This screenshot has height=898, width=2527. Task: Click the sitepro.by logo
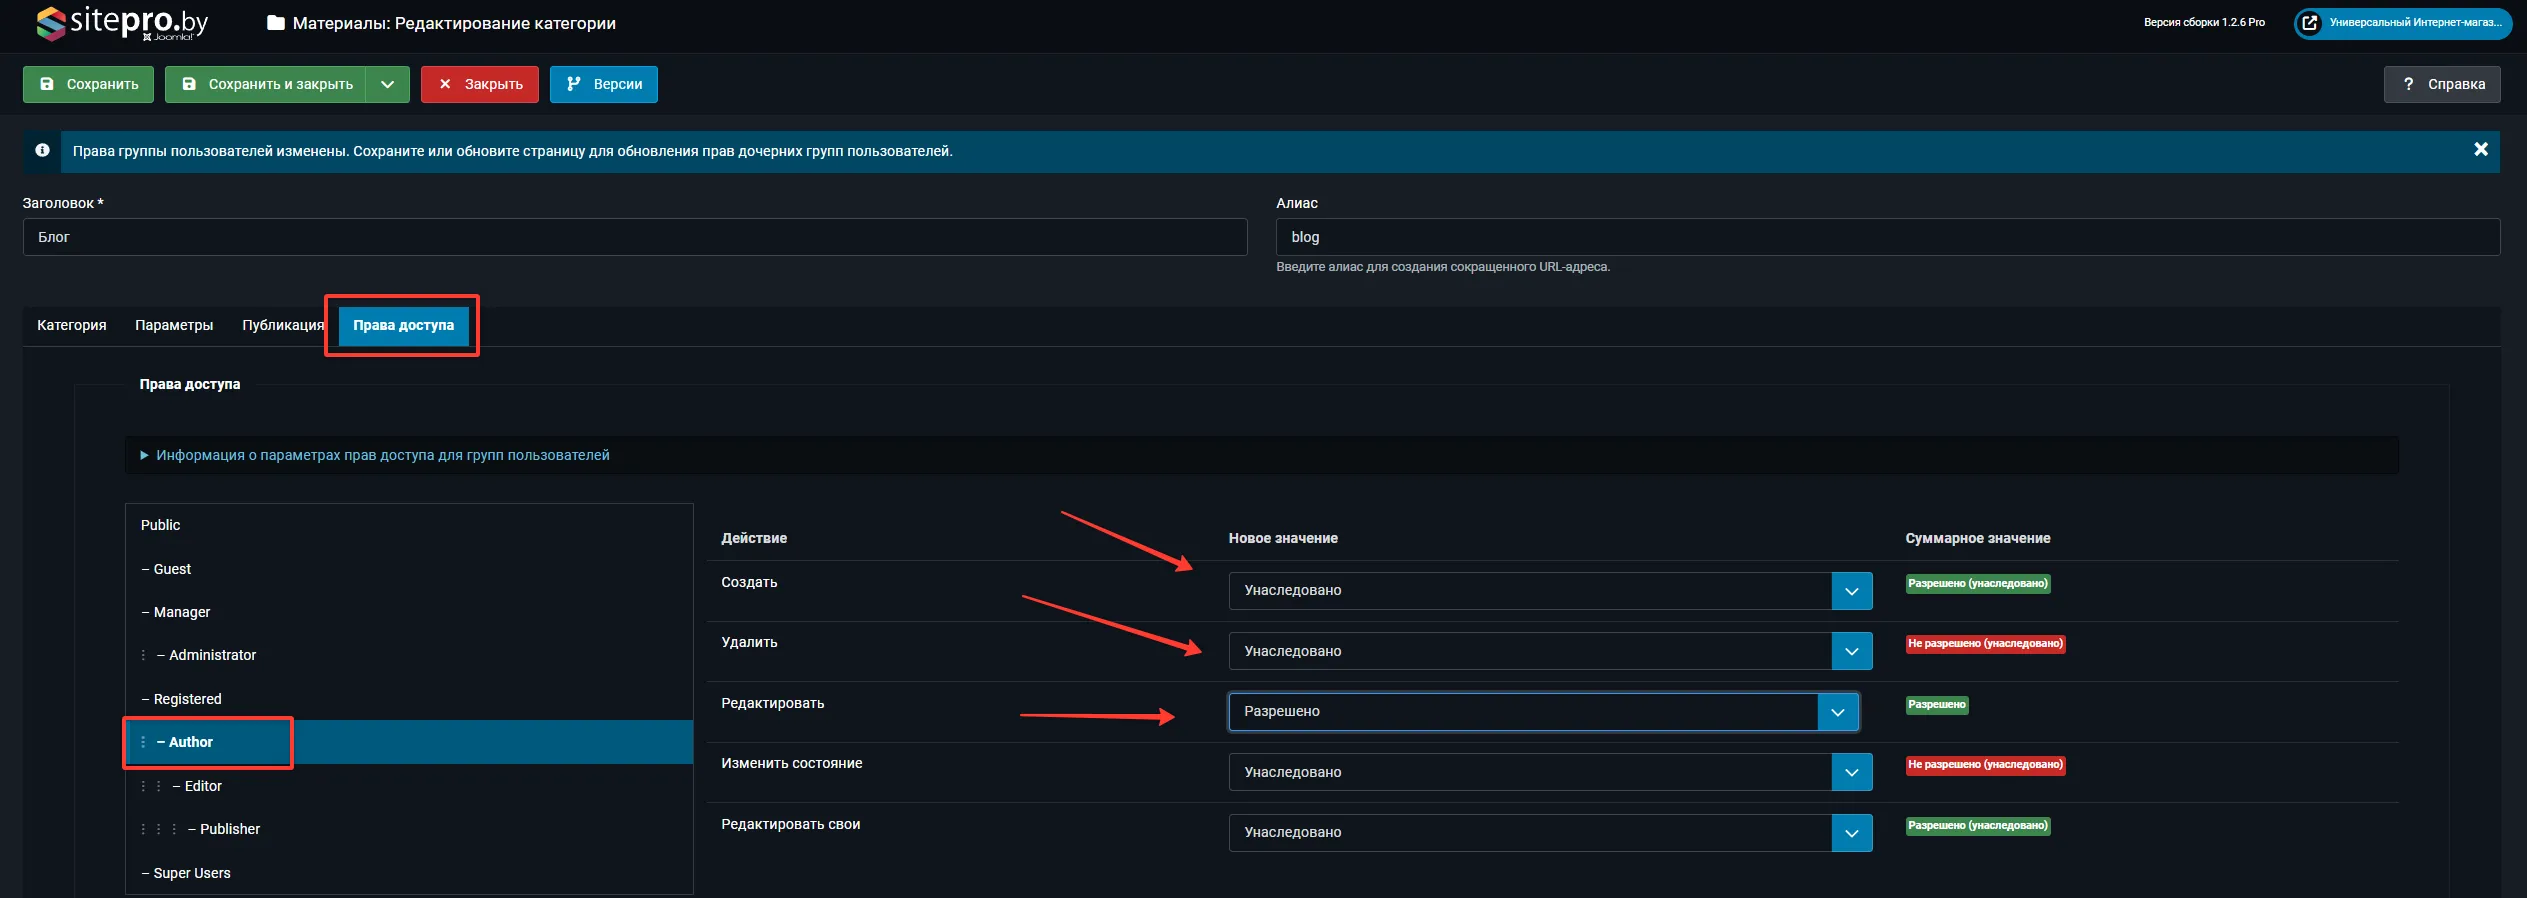(122, 23)
